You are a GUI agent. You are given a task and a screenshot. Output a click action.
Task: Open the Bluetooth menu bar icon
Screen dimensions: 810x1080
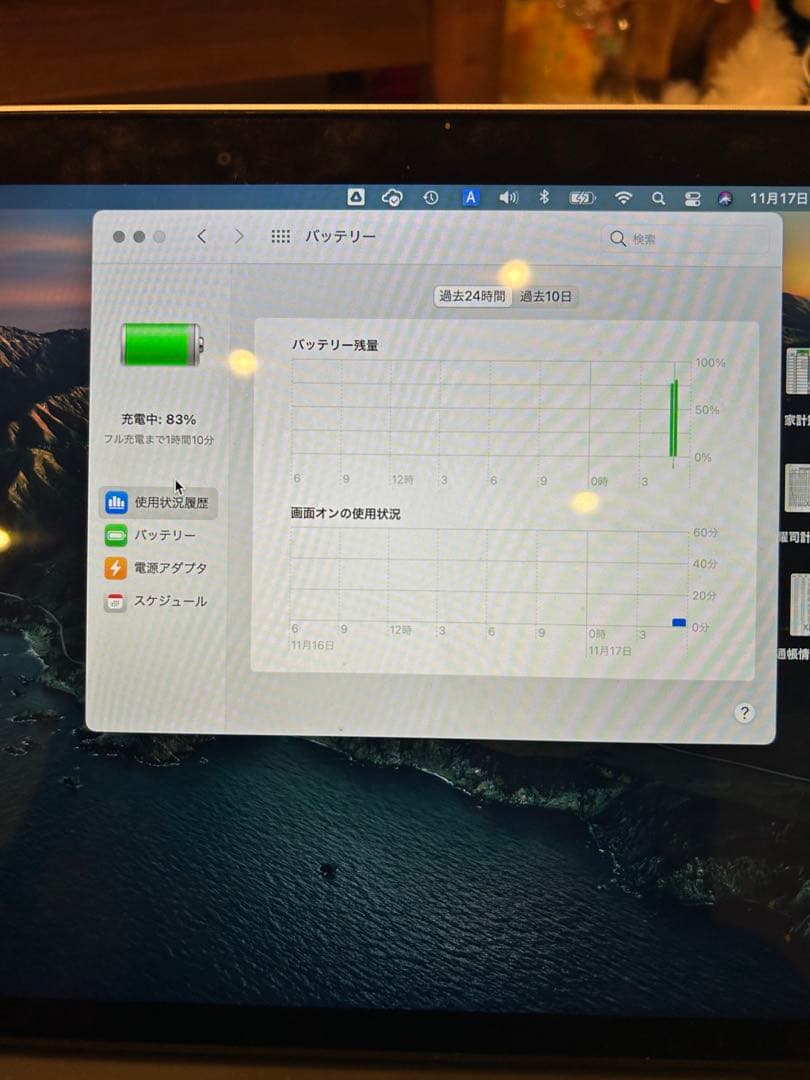544,198
